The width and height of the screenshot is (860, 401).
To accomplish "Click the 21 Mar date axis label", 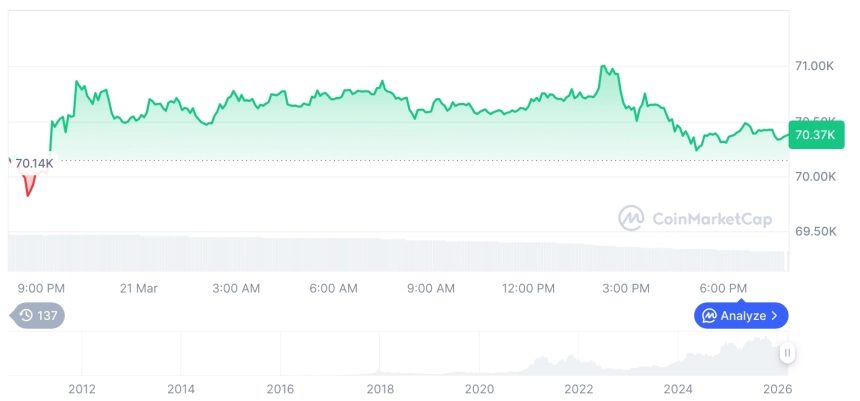I will pos(139,288).
